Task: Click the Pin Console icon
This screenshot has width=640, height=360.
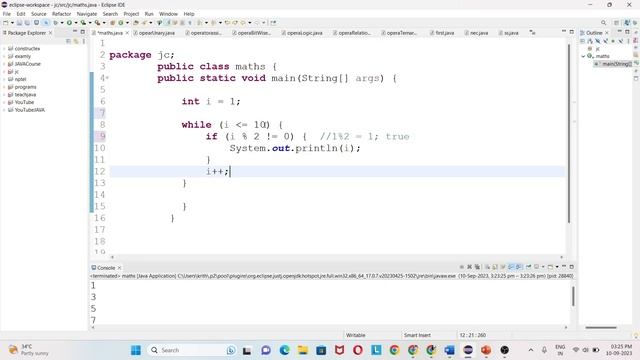Action: click(529, 267)
